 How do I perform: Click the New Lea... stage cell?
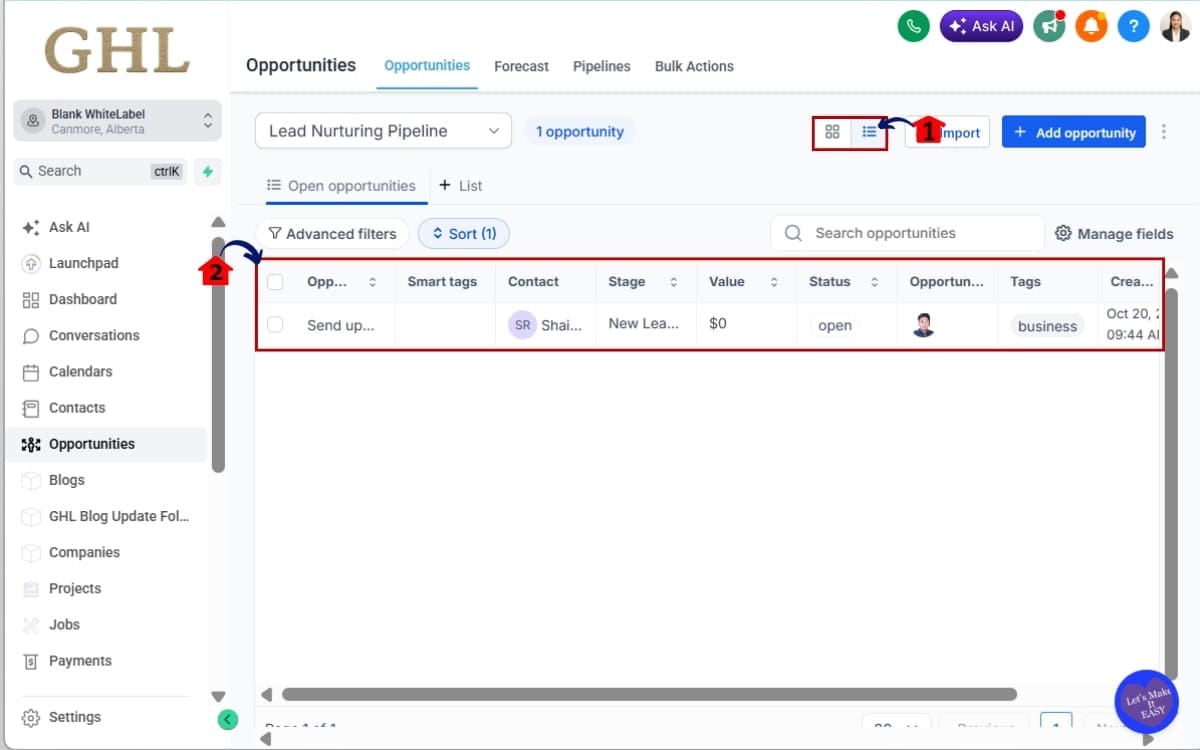644,323
